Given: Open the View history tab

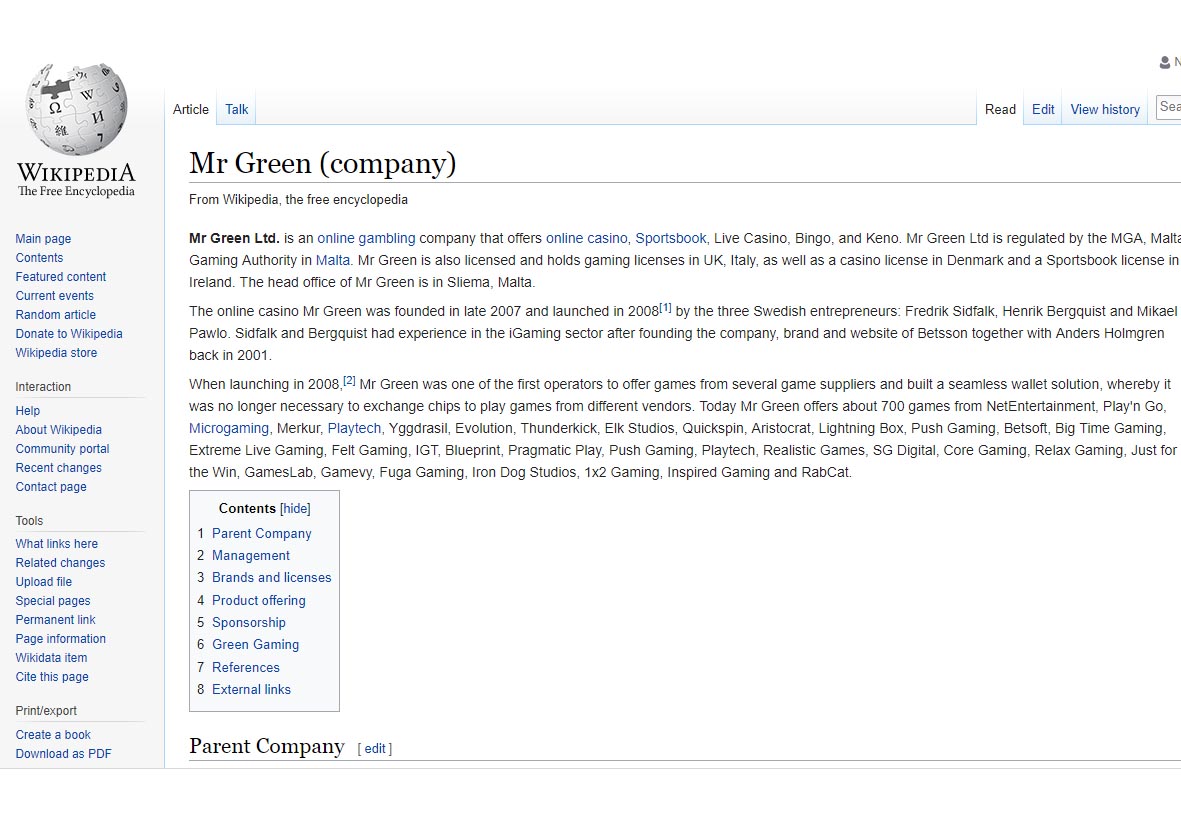Looking at the screenshot, I should 1105,109.
